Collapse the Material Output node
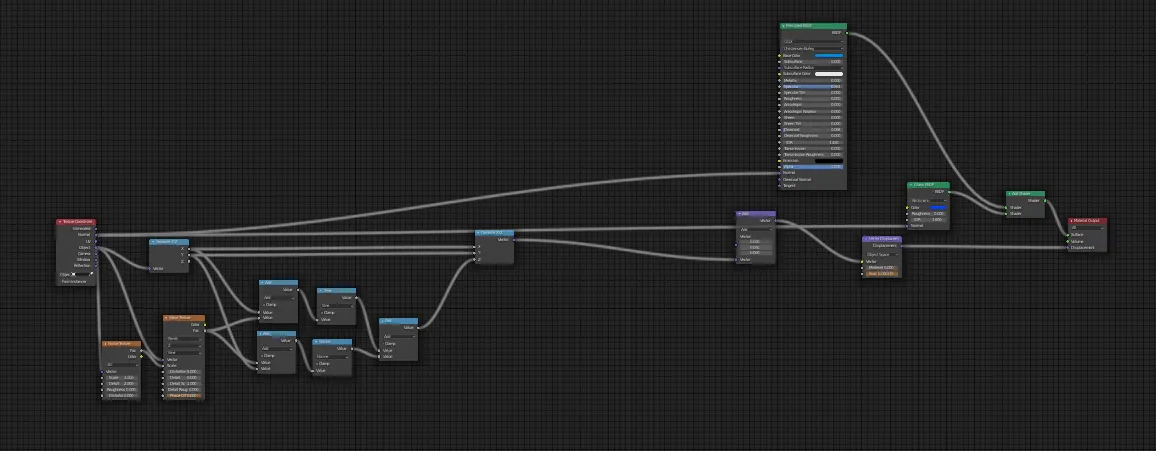This screenshot has width=1156, height=451. click(1071, 221)
